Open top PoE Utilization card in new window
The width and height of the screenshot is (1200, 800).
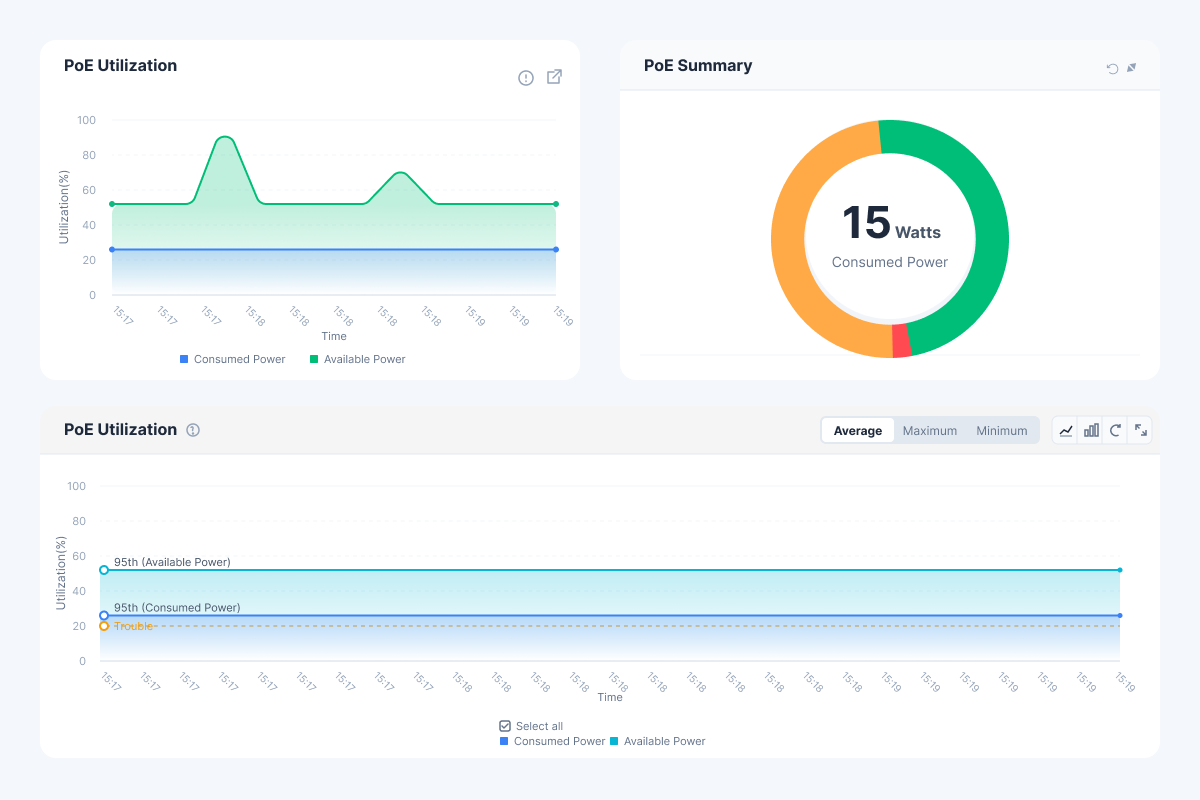pyautogui.click(x=555, y=77)
